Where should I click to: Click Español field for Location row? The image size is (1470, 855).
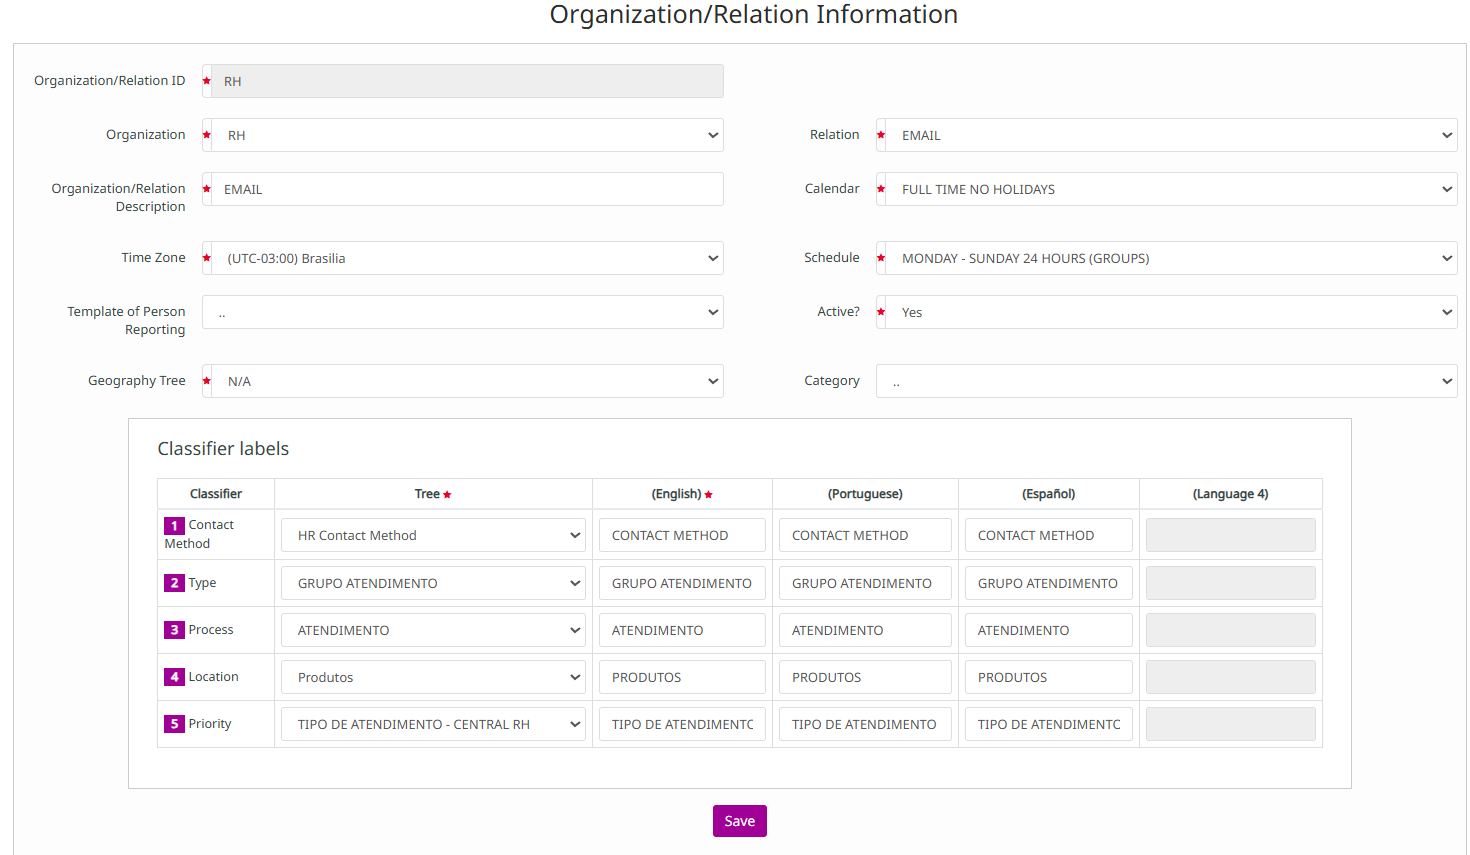(x=1049, y=677)
